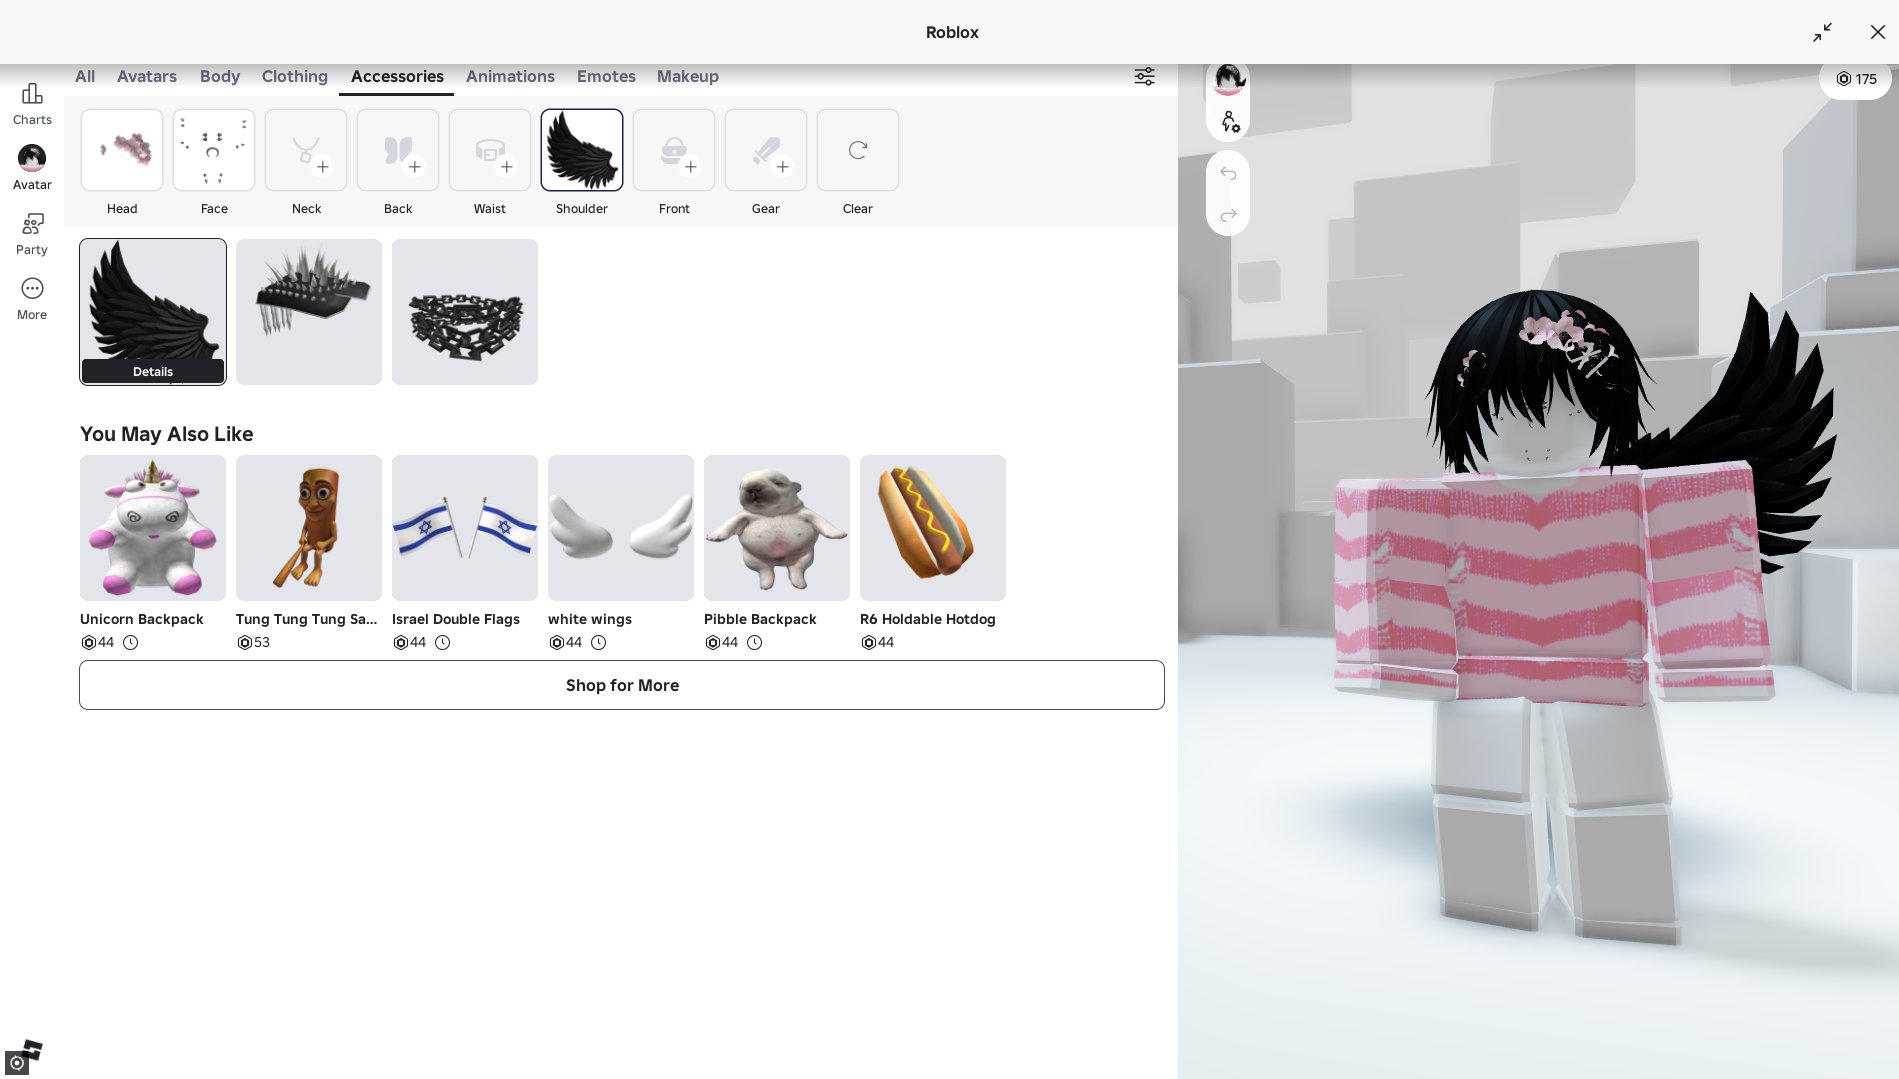Screen dimensions: 1899x1079
Task: Switch to the Clothing tab
Action: (295, 77)
